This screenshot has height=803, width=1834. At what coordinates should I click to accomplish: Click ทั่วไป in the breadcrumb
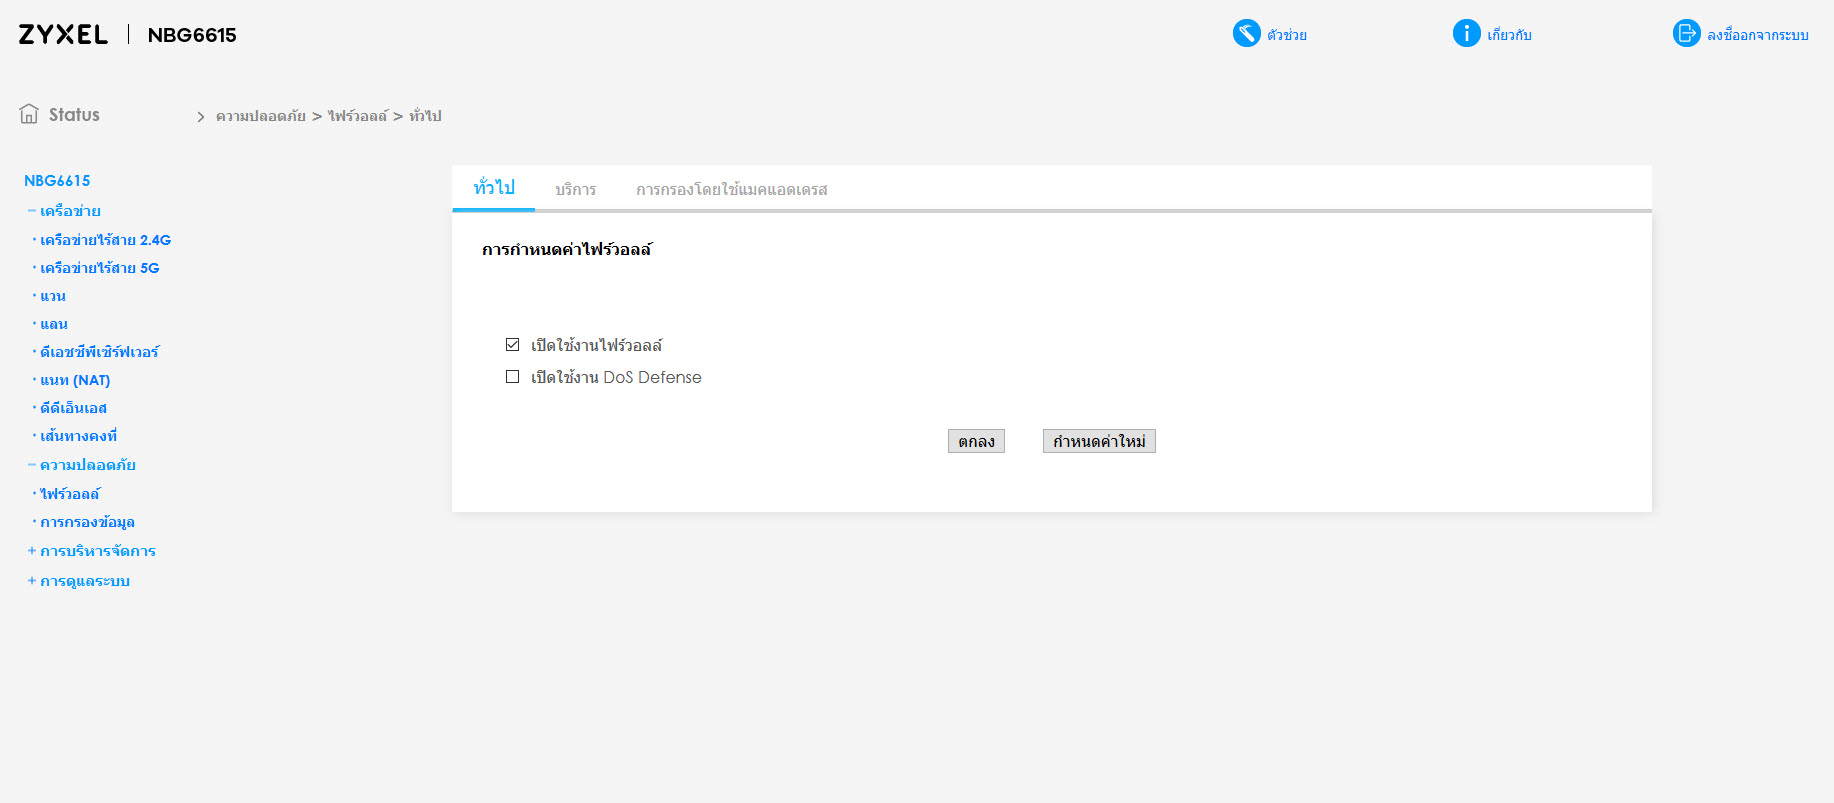tap(425, 116)
